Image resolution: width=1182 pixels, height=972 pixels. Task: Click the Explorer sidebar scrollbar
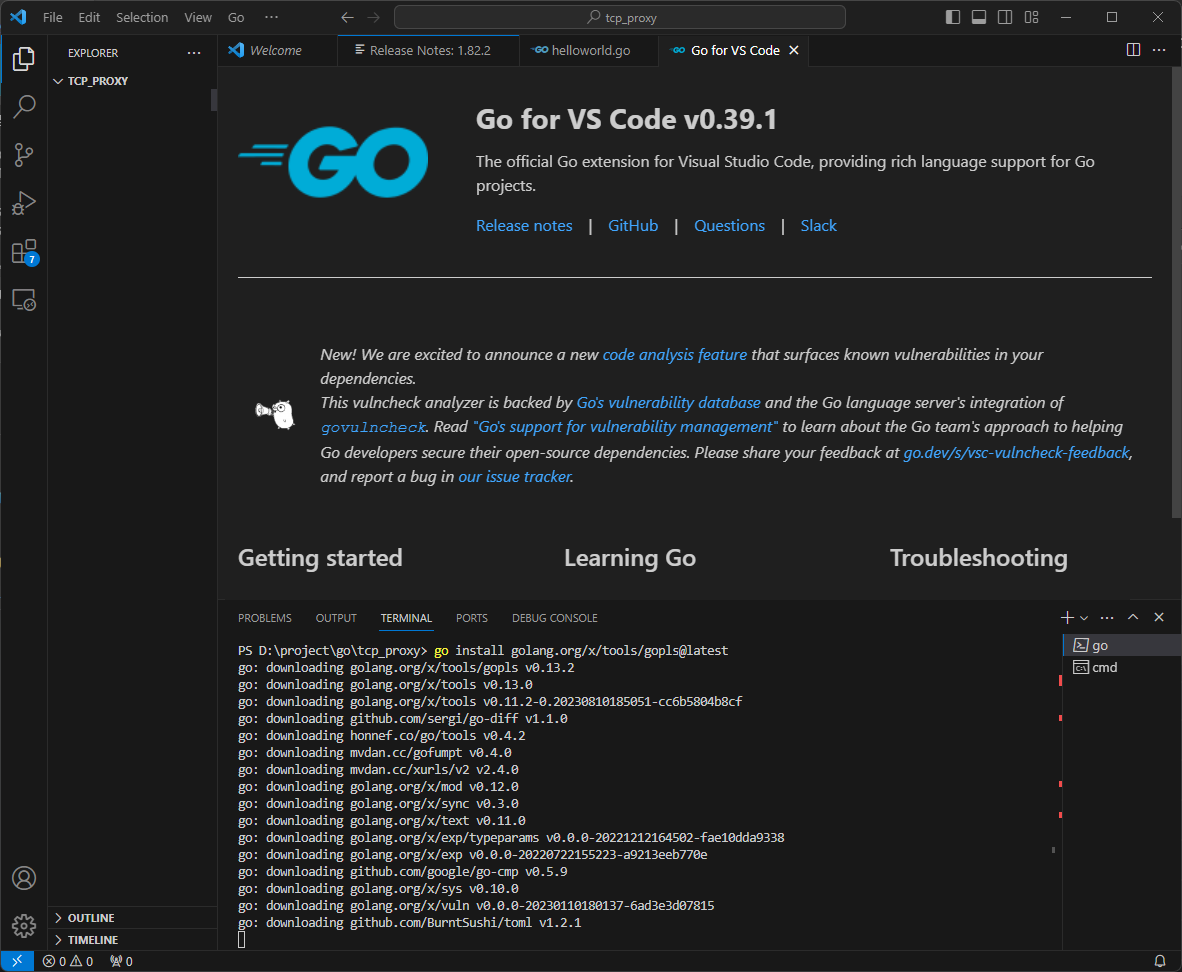(x=214, y=100)
